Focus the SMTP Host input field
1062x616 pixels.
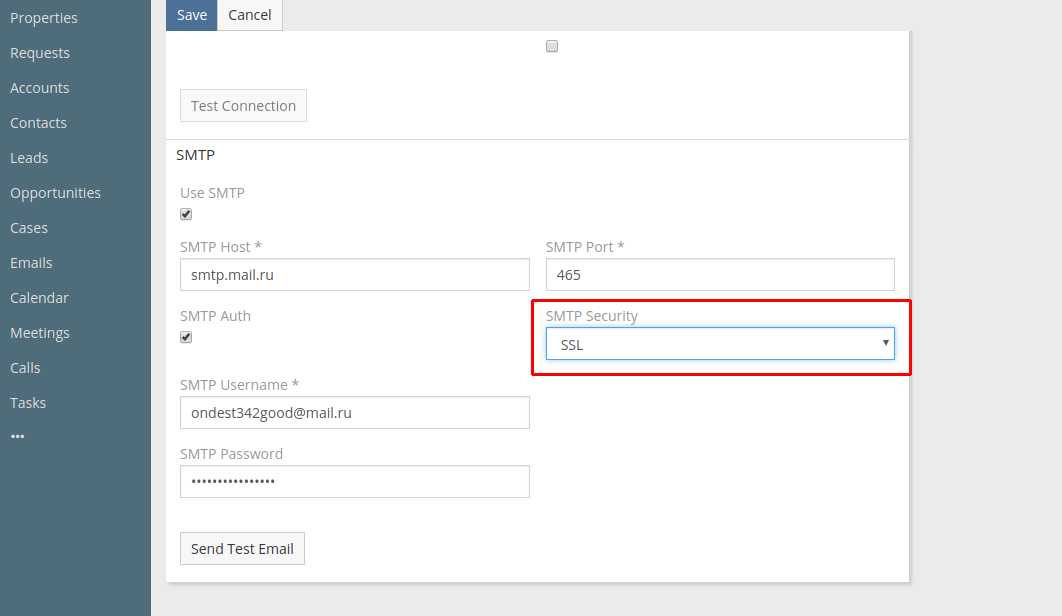pos(354,275)
